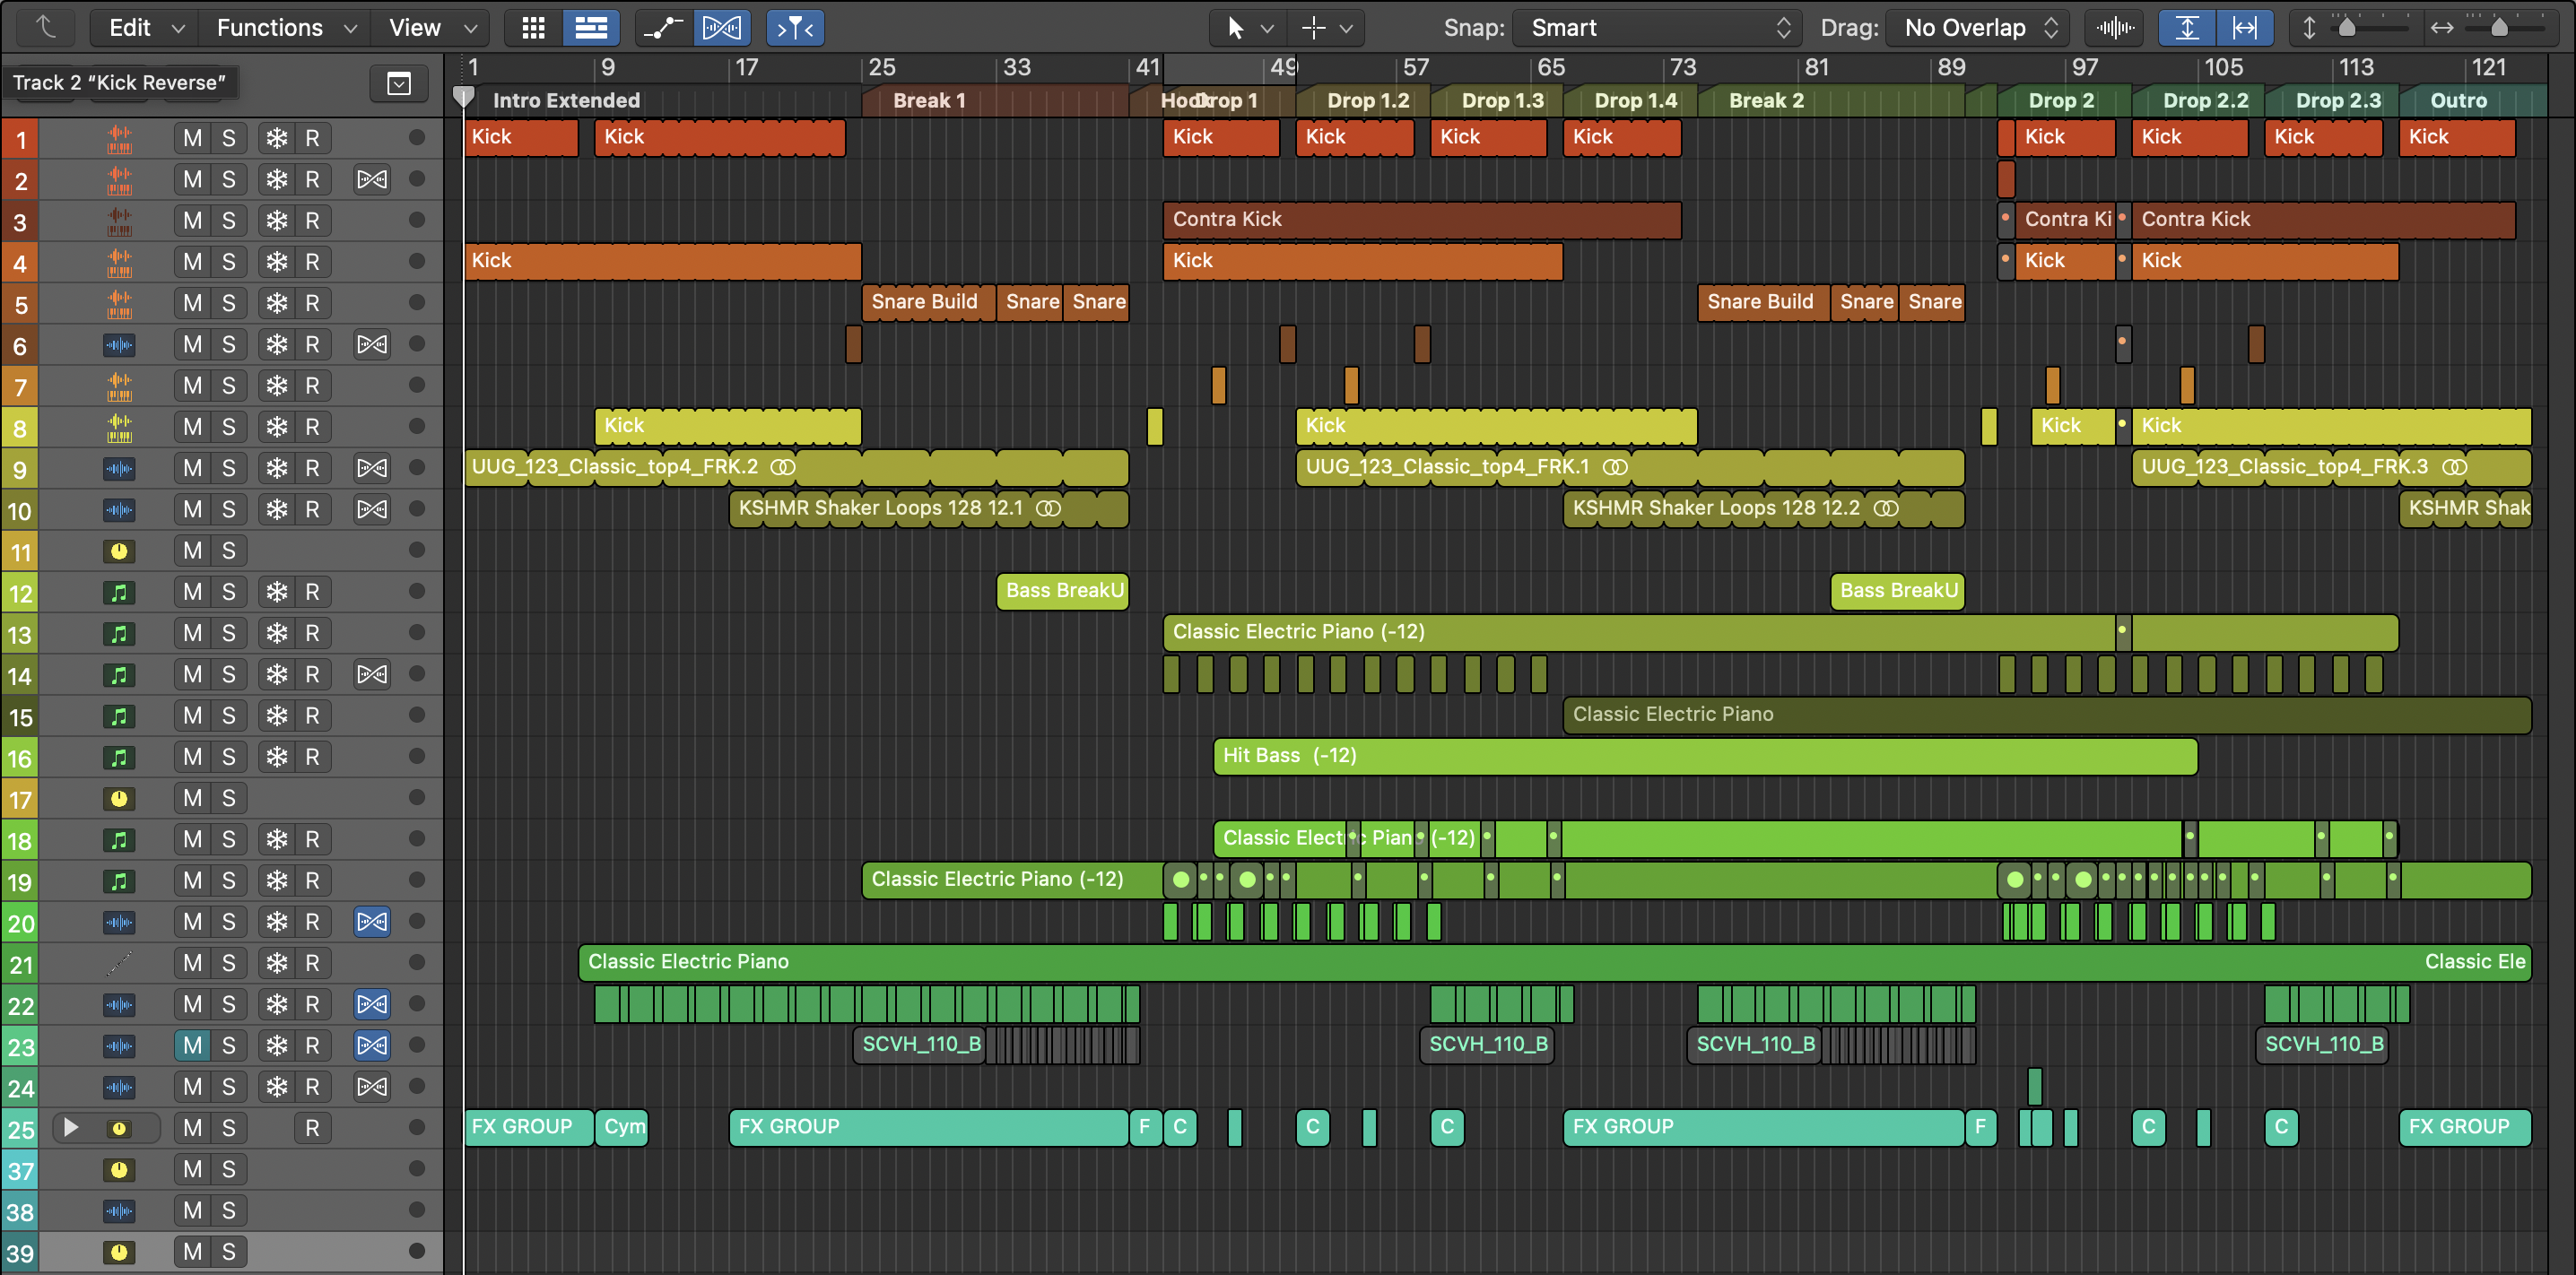This screenshot has width=2576, height=1275.
Task: Click the active Flex icon on track 20
Action: (372, 921)
